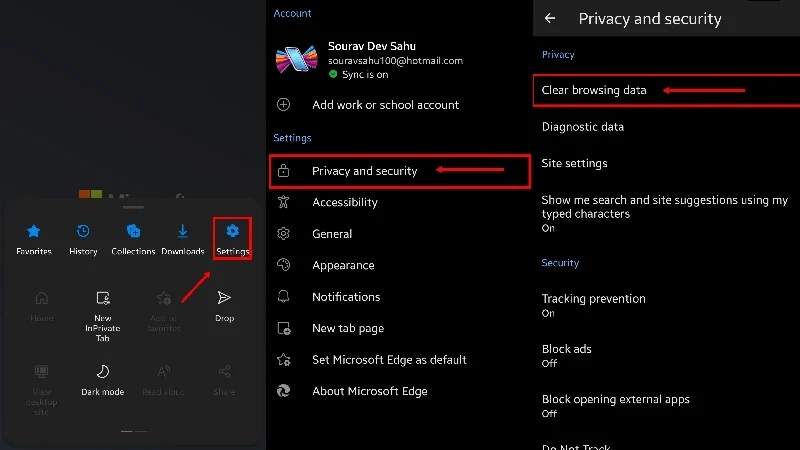Open Notifications settings entry
The width and height of the screenshot is (800, 450).
tap(399, 297)
